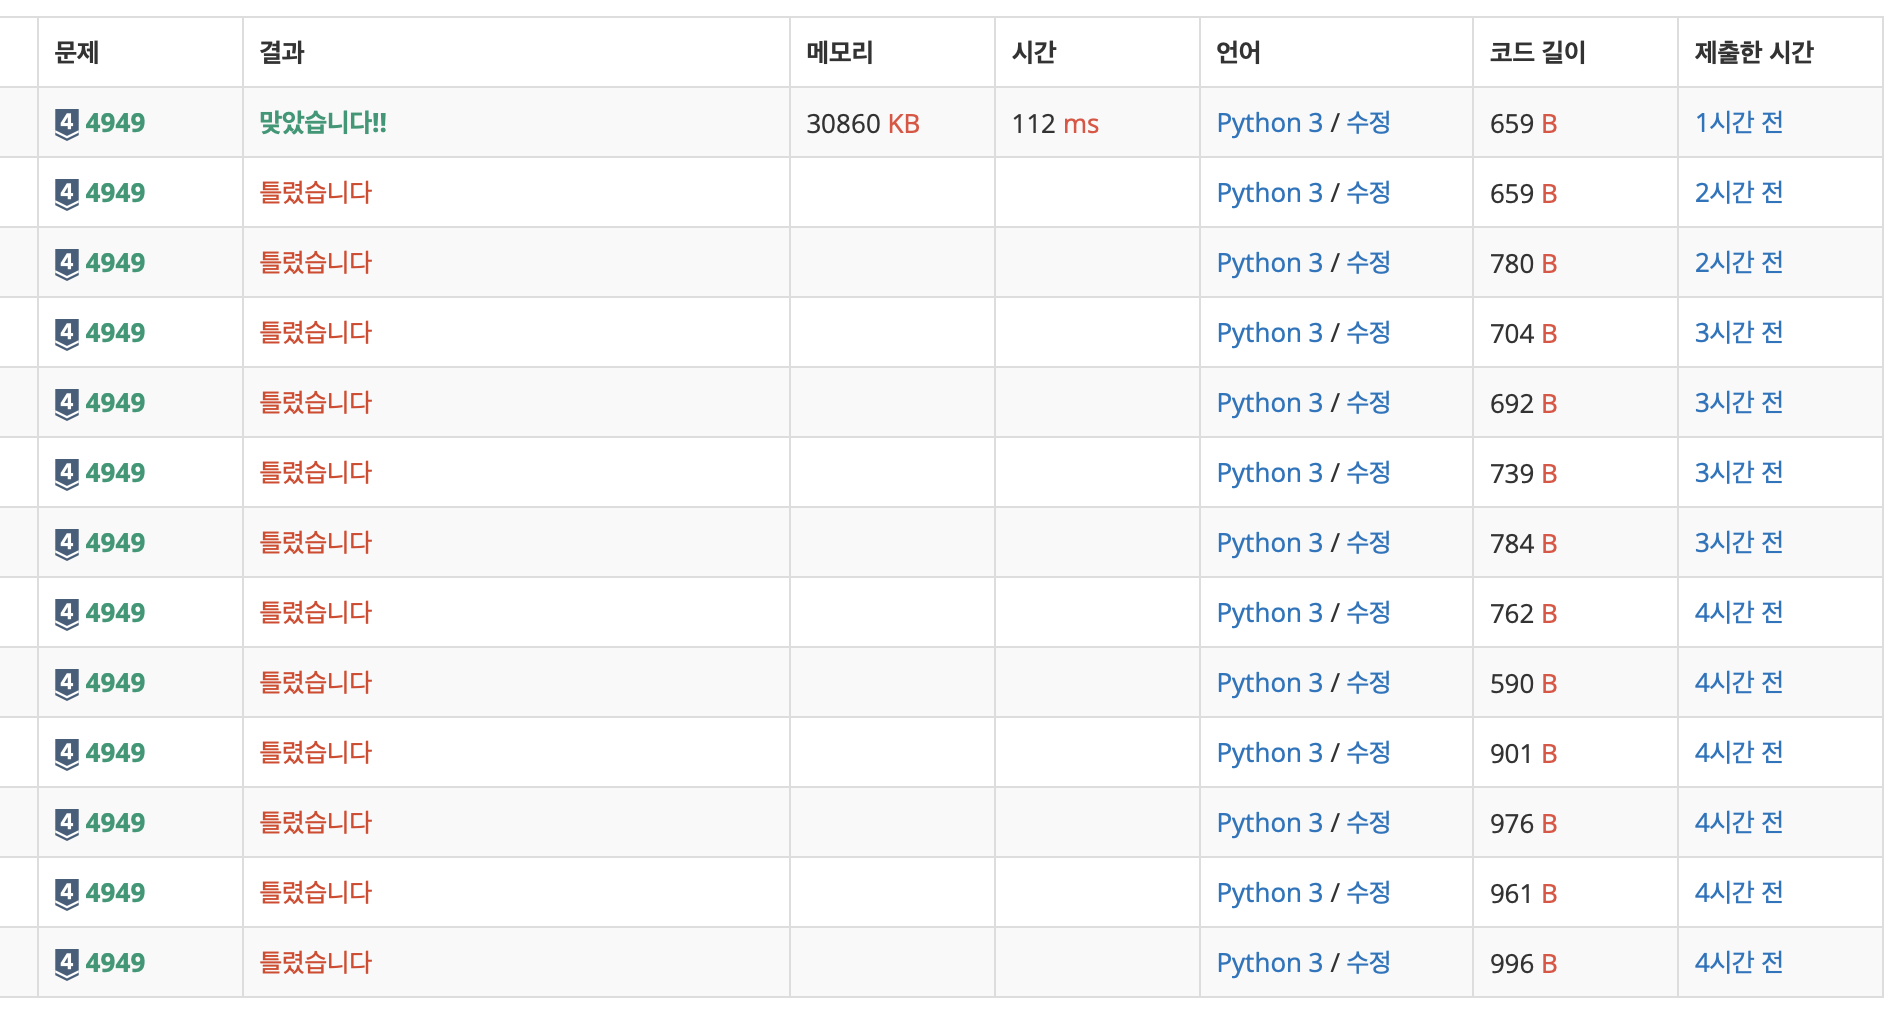Click the 언어 column header
Viewport: 1892px width, 1012px height.
pos(1238,52)
